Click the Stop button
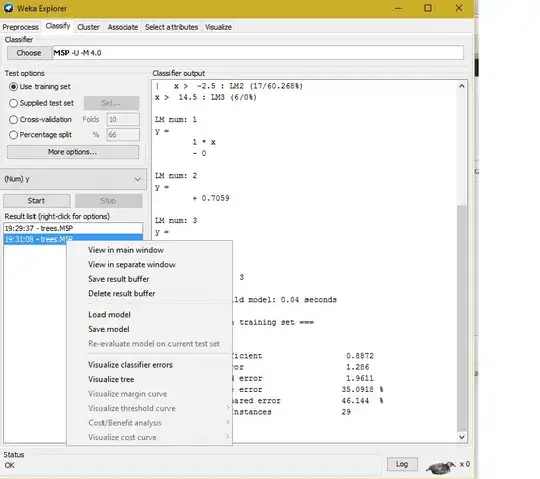 108,200
